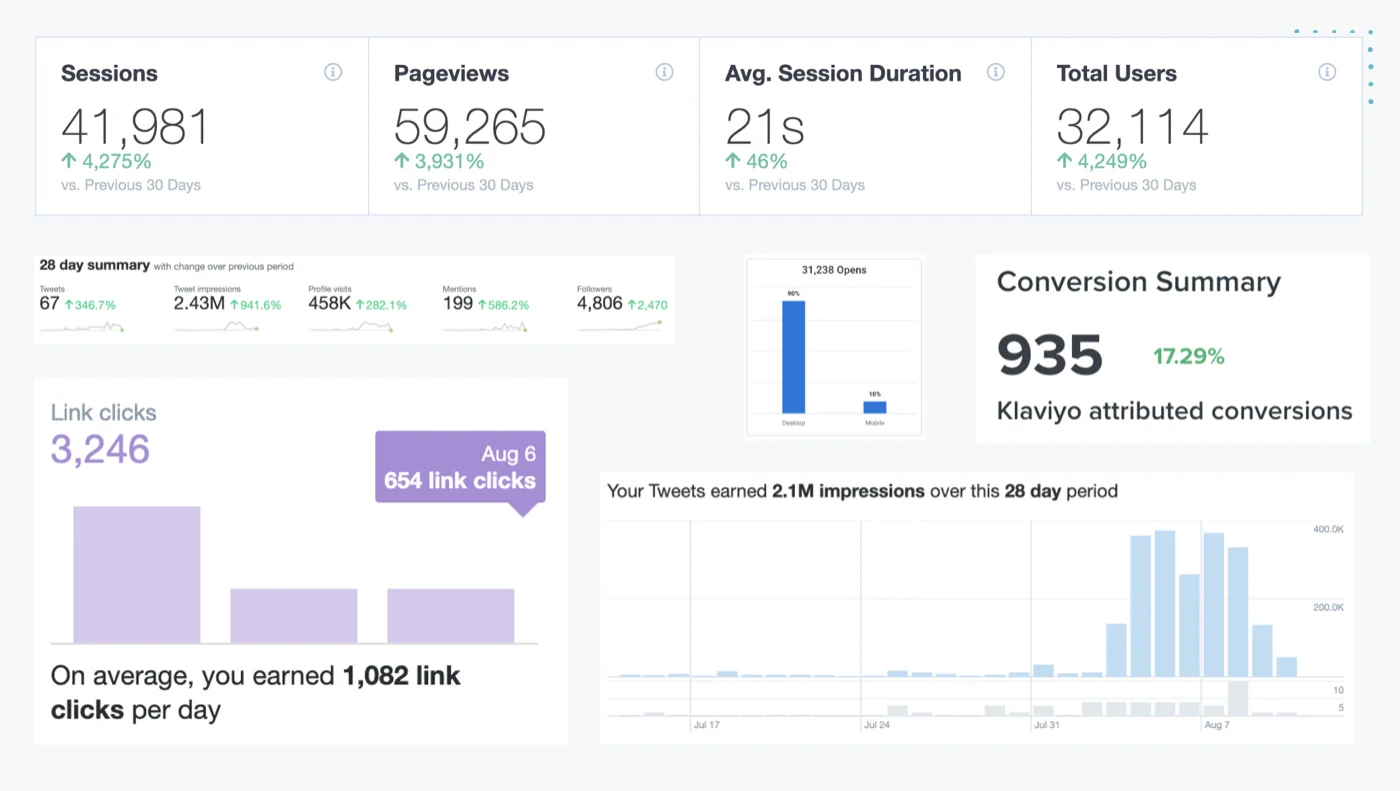Select the Tweets count "67"

(50, 303)
